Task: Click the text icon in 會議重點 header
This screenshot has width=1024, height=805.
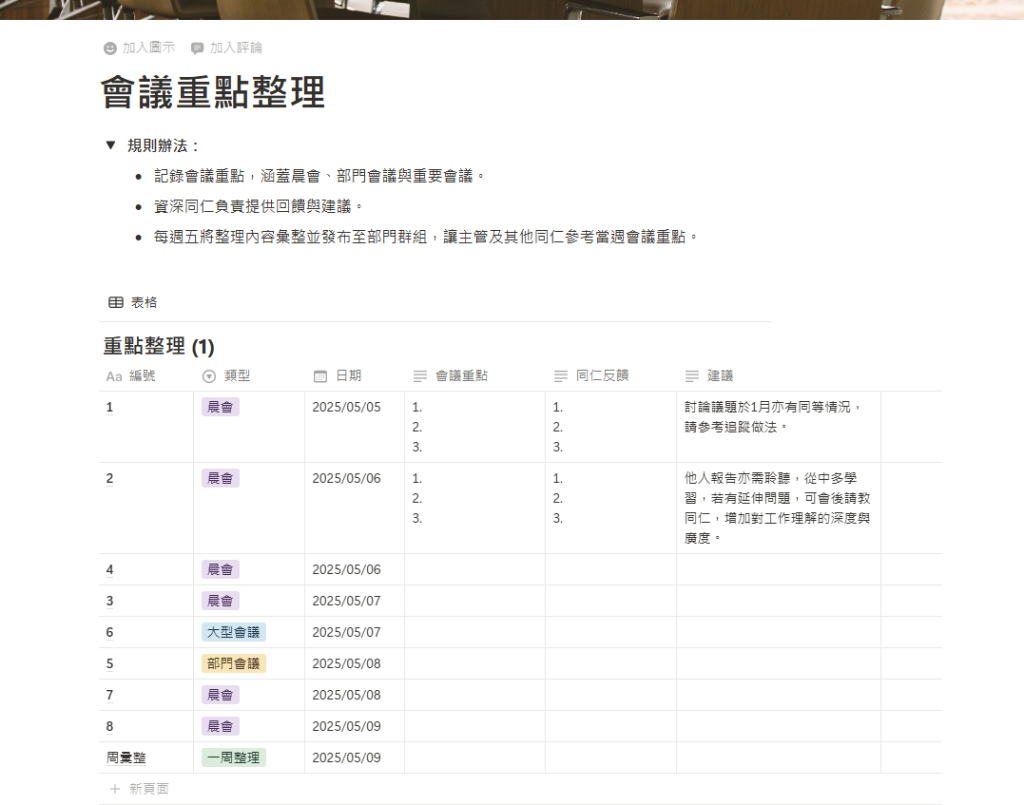Action: (x=420, y=376)
